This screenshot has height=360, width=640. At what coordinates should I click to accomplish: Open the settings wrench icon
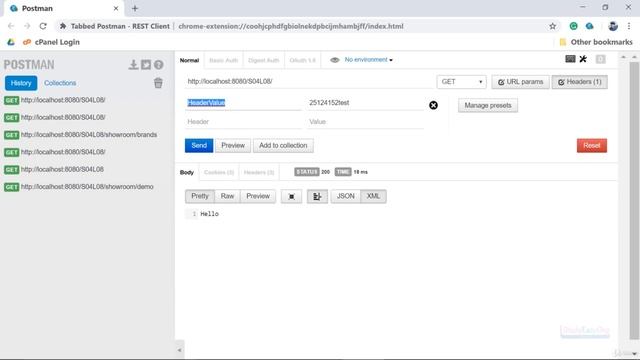tap(583, 59)
